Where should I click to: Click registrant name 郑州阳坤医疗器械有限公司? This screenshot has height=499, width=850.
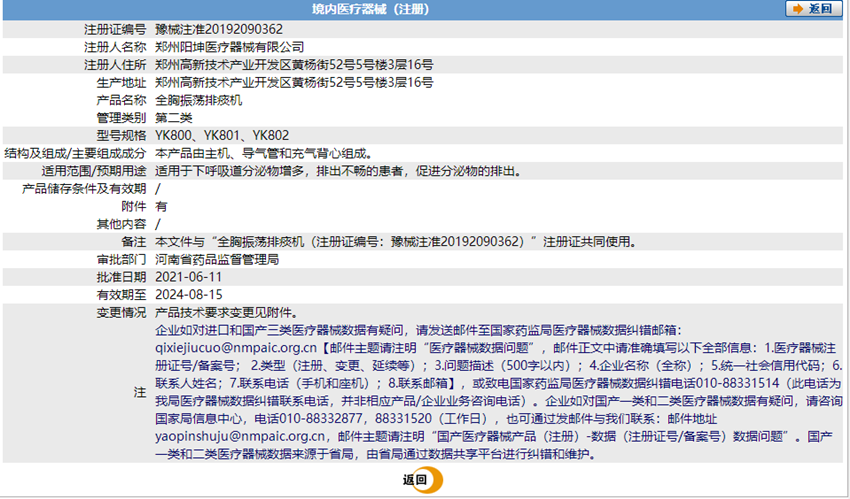click(x=229, y=47)
